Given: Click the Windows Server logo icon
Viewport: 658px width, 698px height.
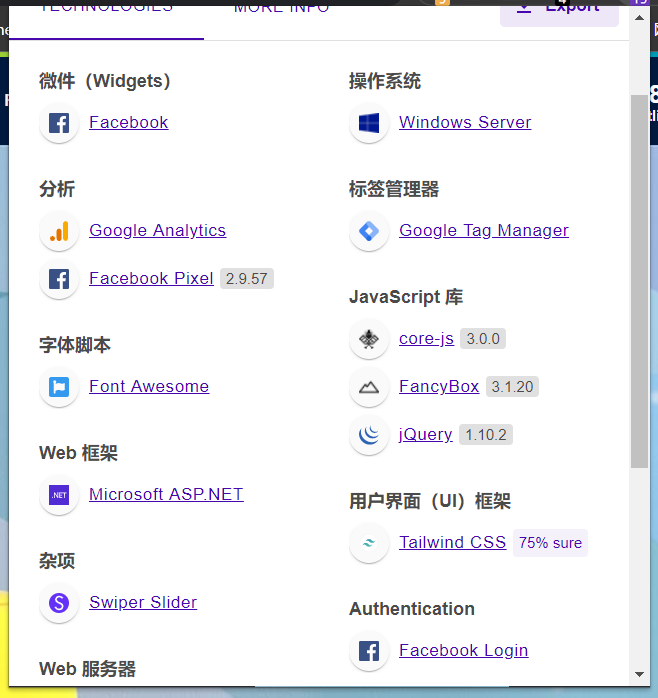Looking at the screenshot, I should click(x=369, y=123).
